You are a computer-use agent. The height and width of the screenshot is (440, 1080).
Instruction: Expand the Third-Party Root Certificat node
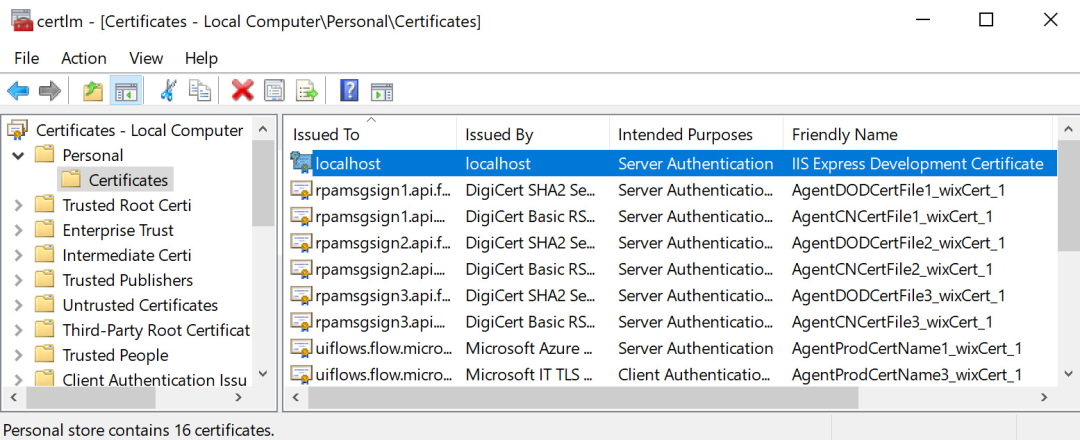click(x=18, y=331)
